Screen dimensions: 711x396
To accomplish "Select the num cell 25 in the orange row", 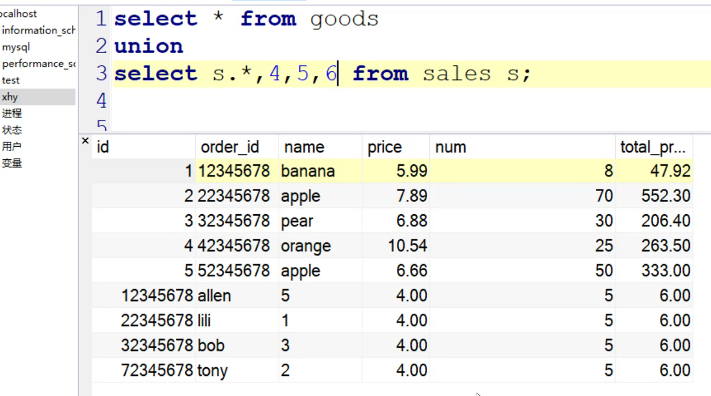I will click(x=522, y=246).
